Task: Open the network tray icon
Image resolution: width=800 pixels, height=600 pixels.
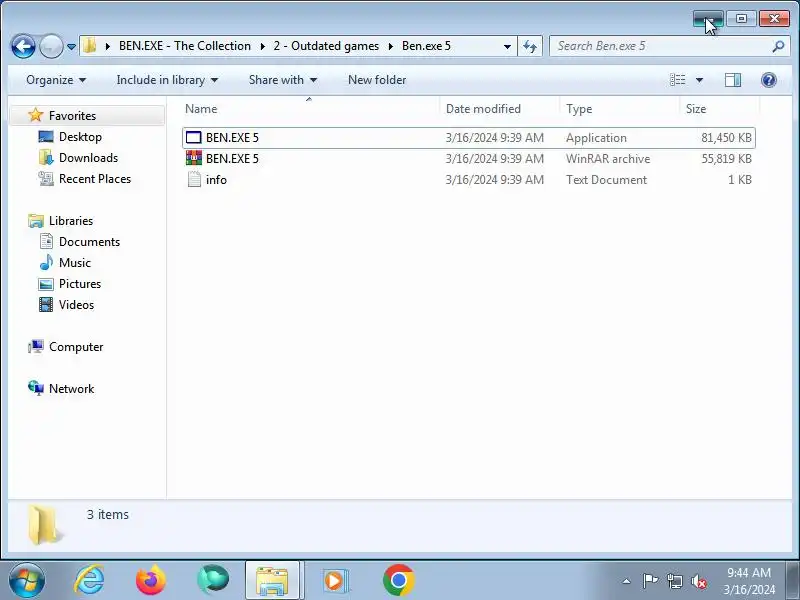Action: click(674, 581)
